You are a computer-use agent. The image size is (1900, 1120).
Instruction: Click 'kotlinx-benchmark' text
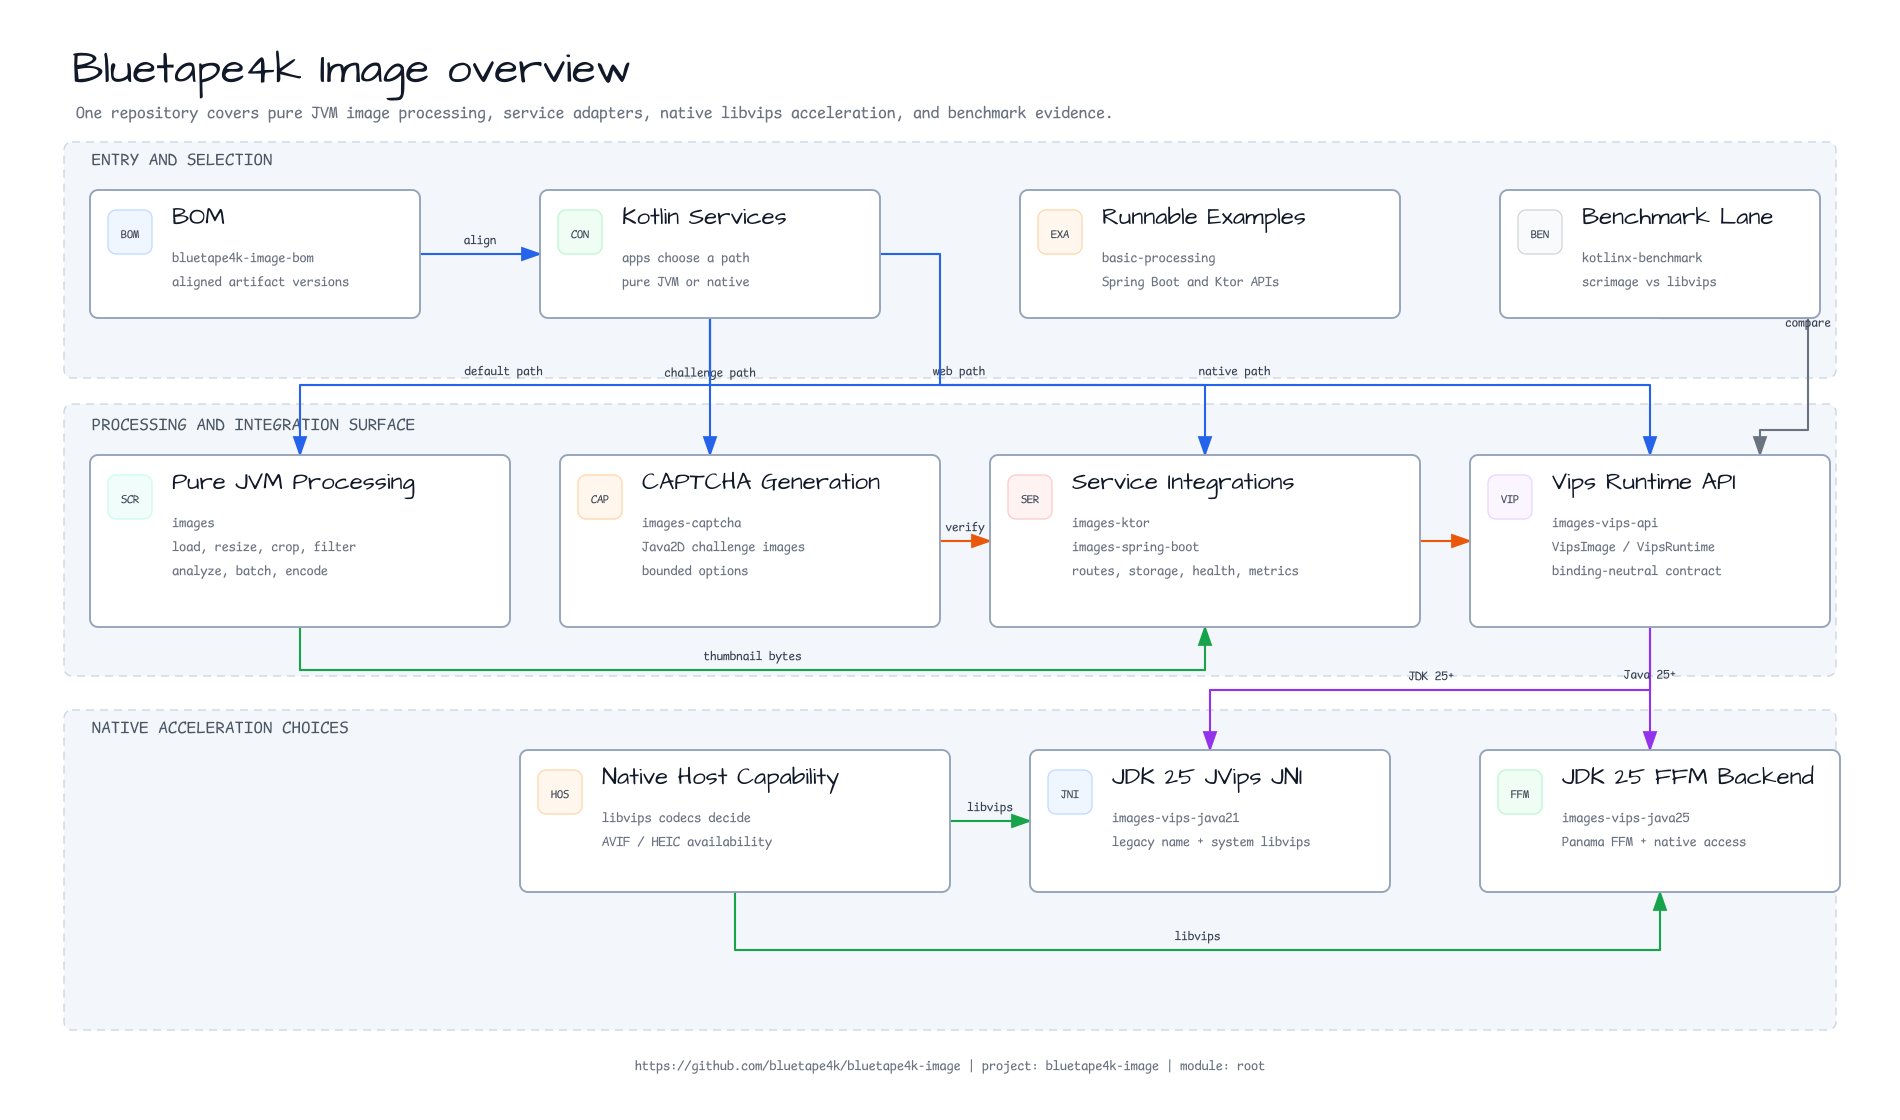tap(1641, 258)
